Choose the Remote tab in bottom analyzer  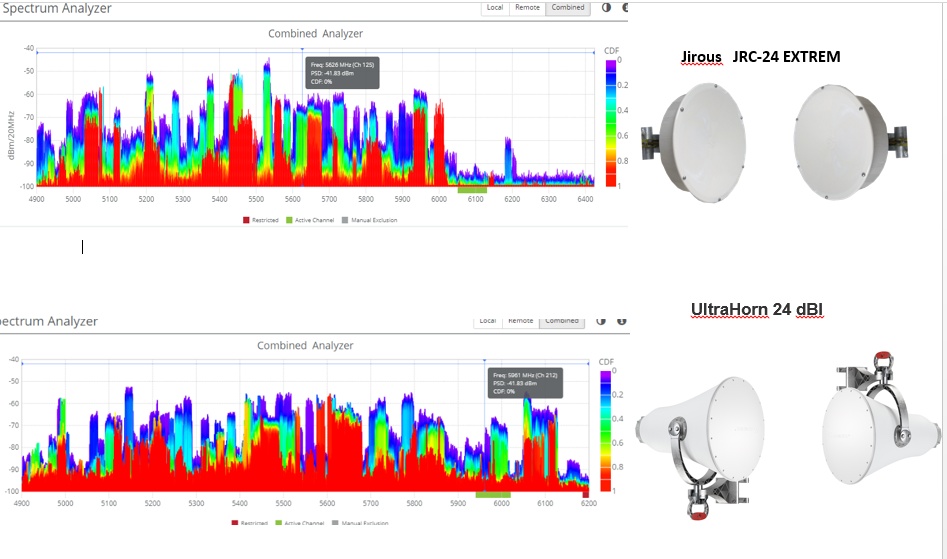pyautogui.click(x=520, y=321)
